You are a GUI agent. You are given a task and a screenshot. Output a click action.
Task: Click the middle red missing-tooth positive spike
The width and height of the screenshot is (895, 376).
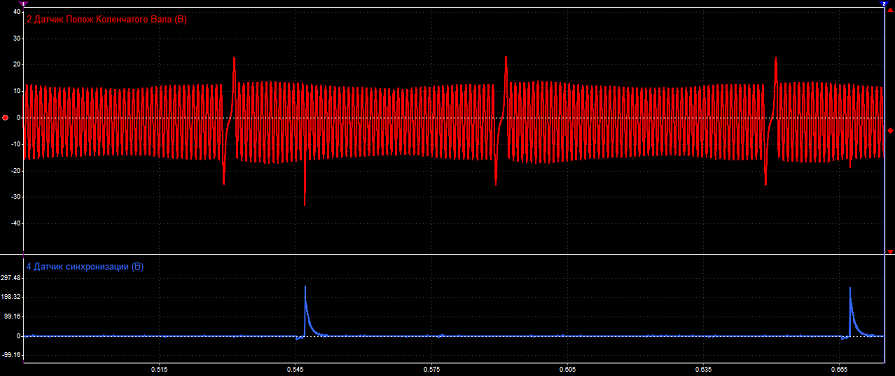(506, 57)
